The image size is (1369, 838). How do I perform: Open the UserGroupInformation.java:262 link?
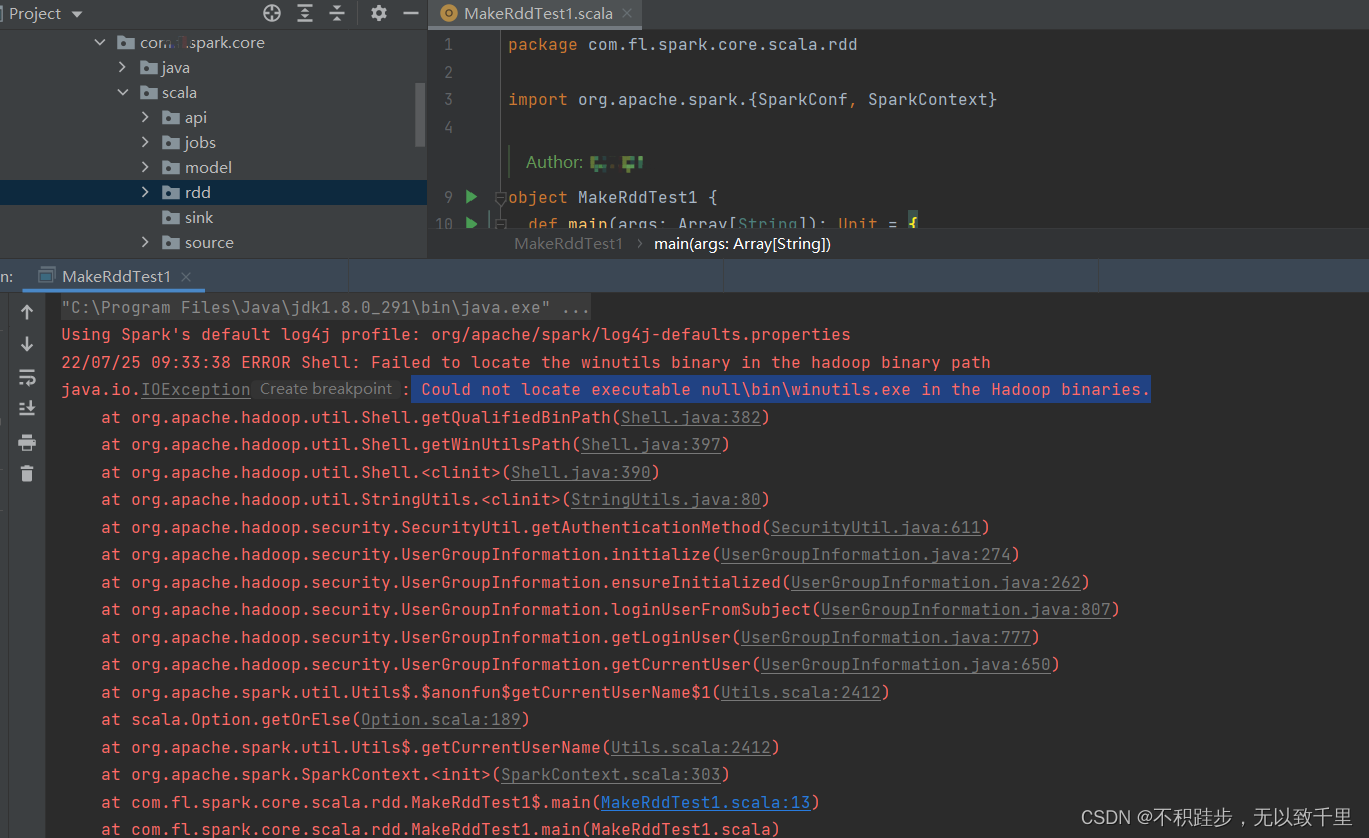click(936, 582)
